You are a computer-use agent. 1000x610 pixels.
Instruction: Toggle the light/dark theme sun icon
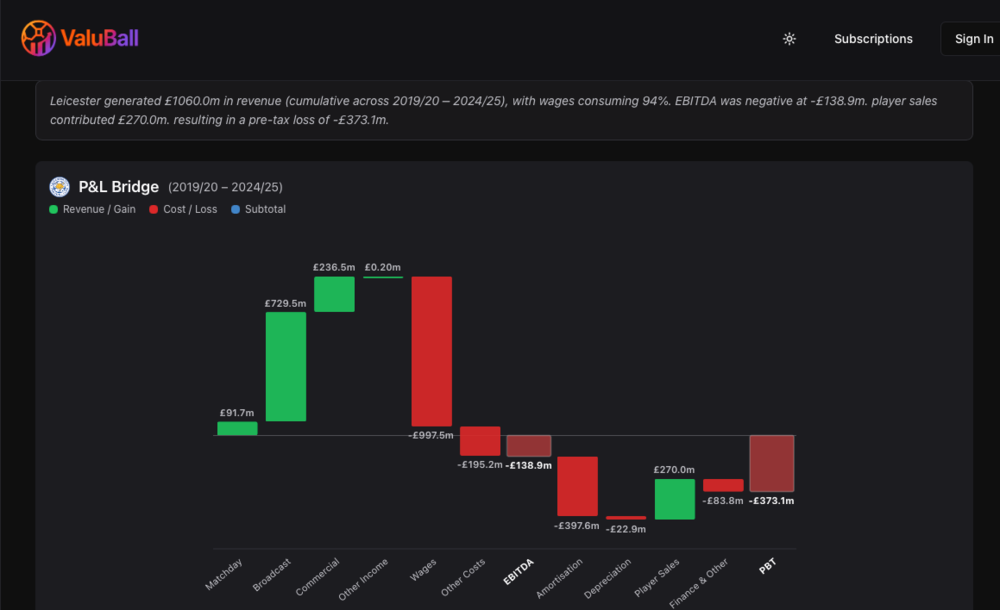coord(790,39)
